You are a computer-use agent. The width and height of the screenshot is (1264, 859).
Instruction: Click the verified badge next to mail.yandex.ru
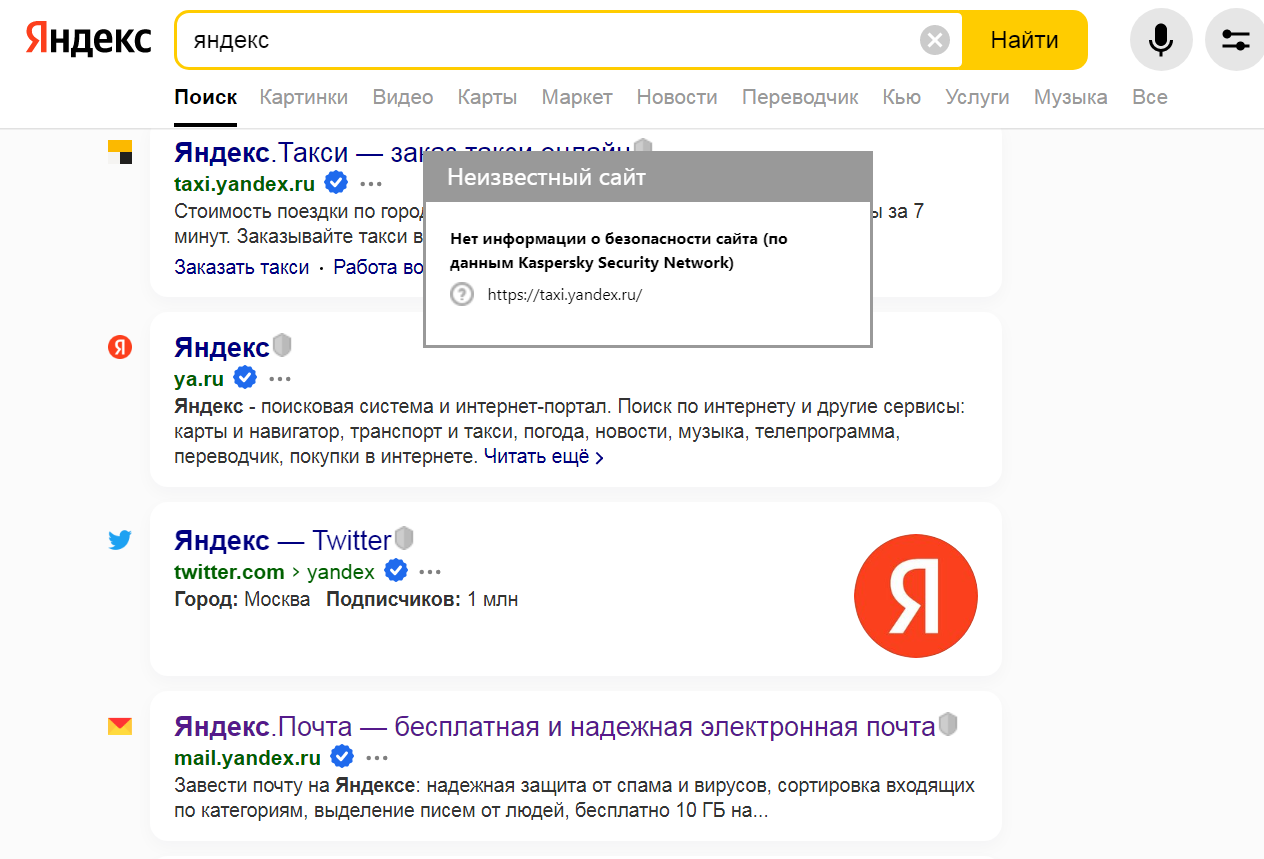[342, 756]
